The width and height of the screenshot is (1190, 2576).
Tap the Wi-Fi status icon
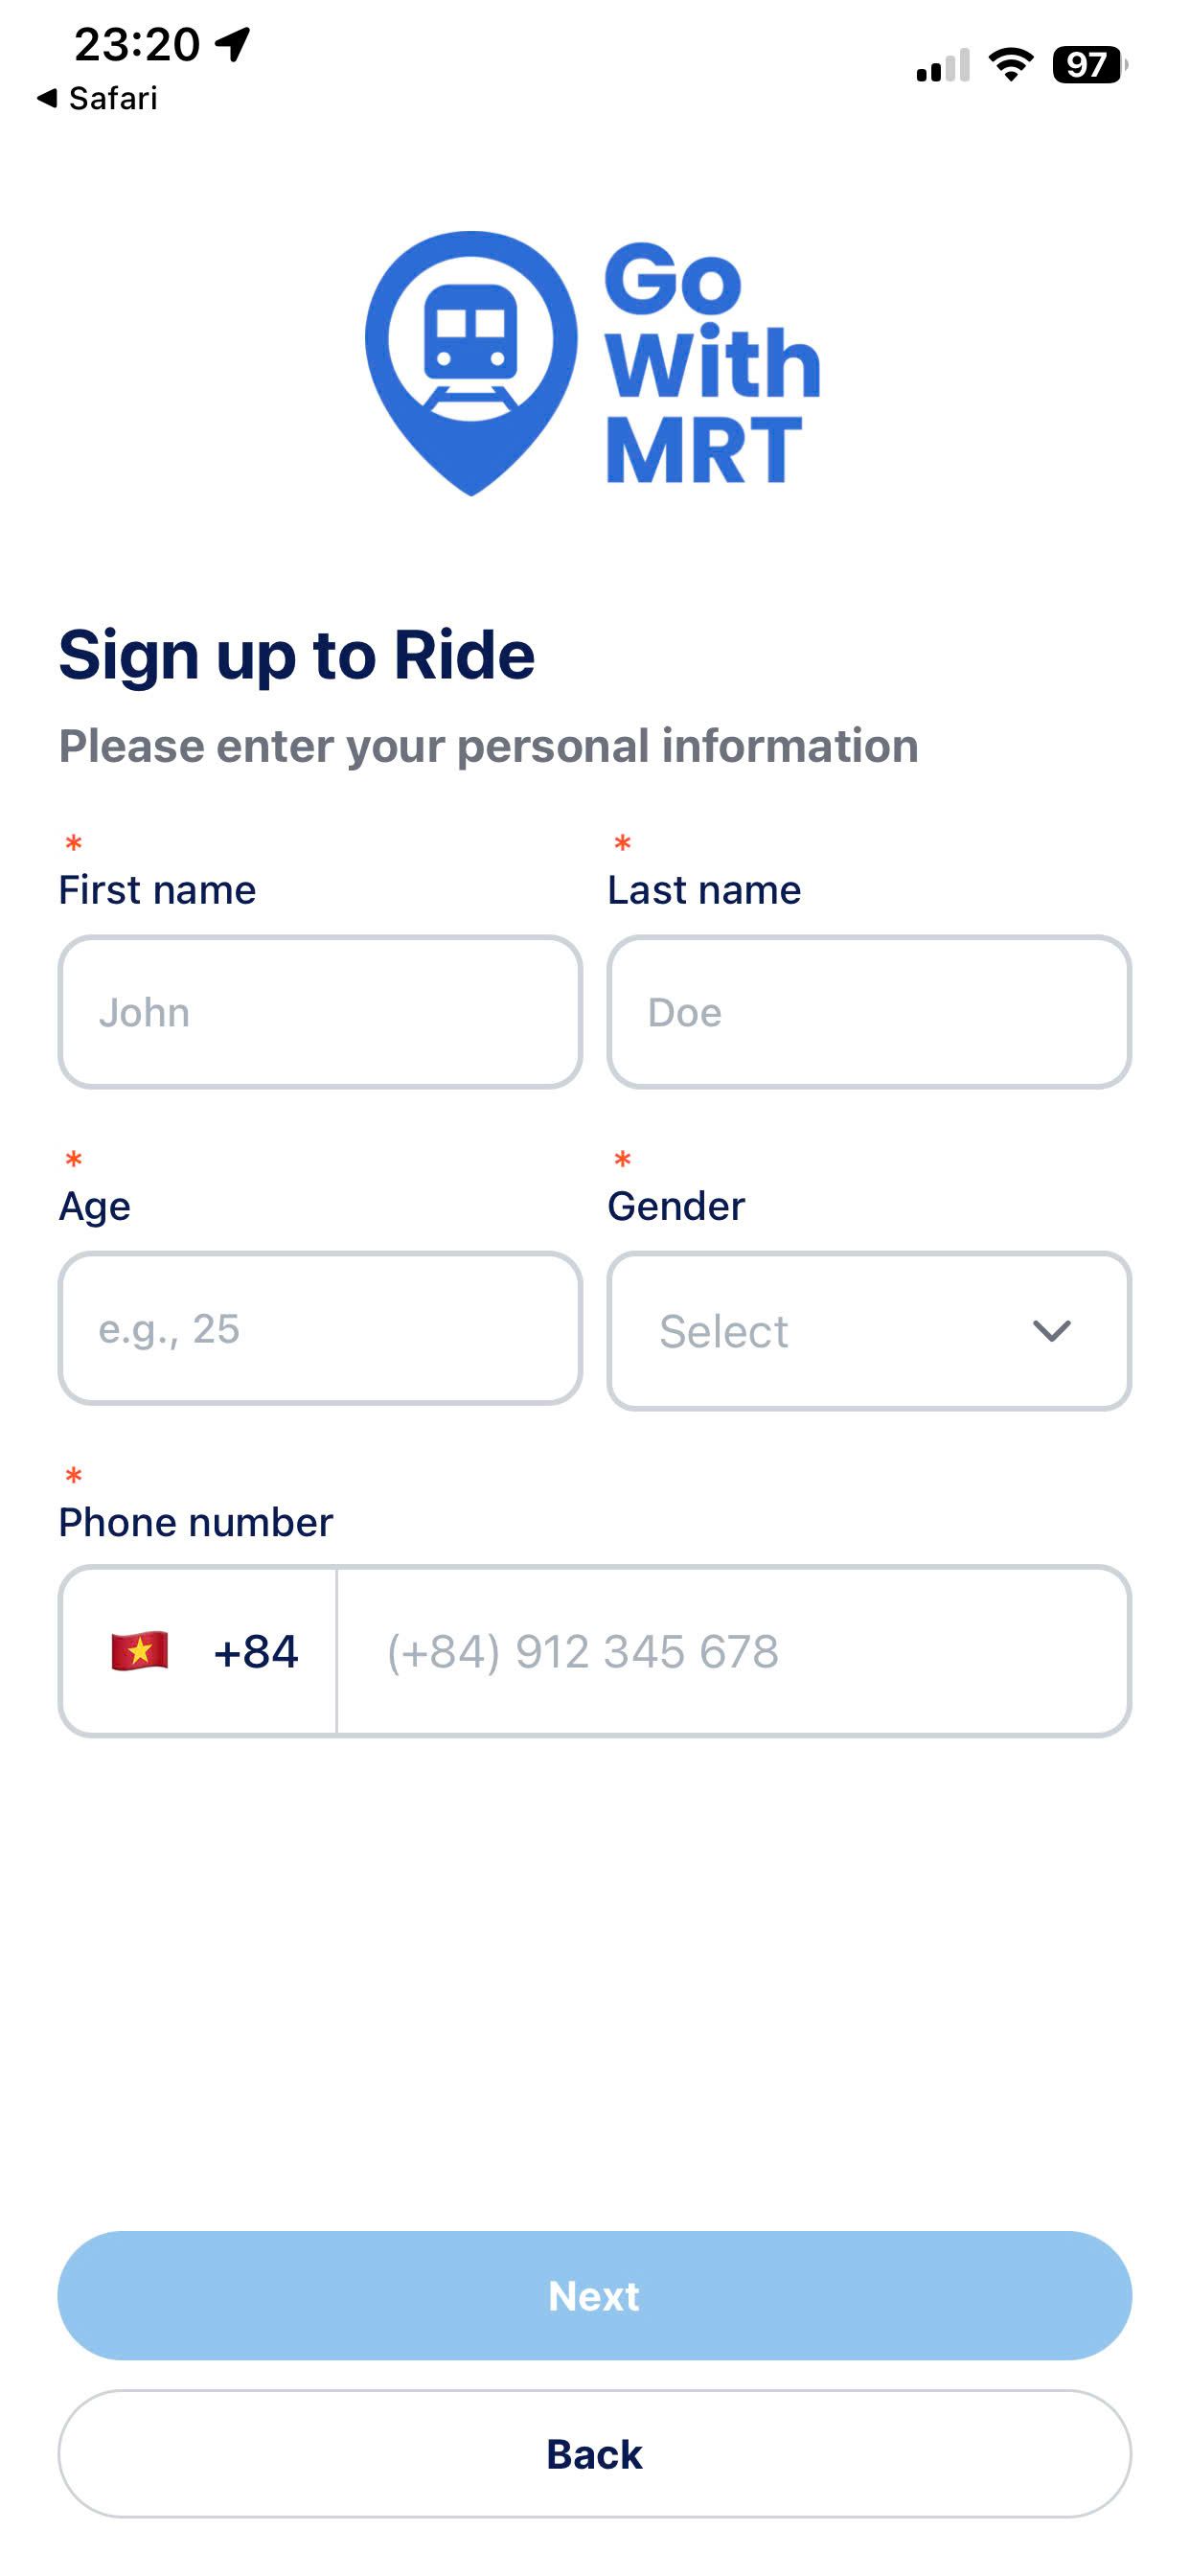click(1010, 65)
